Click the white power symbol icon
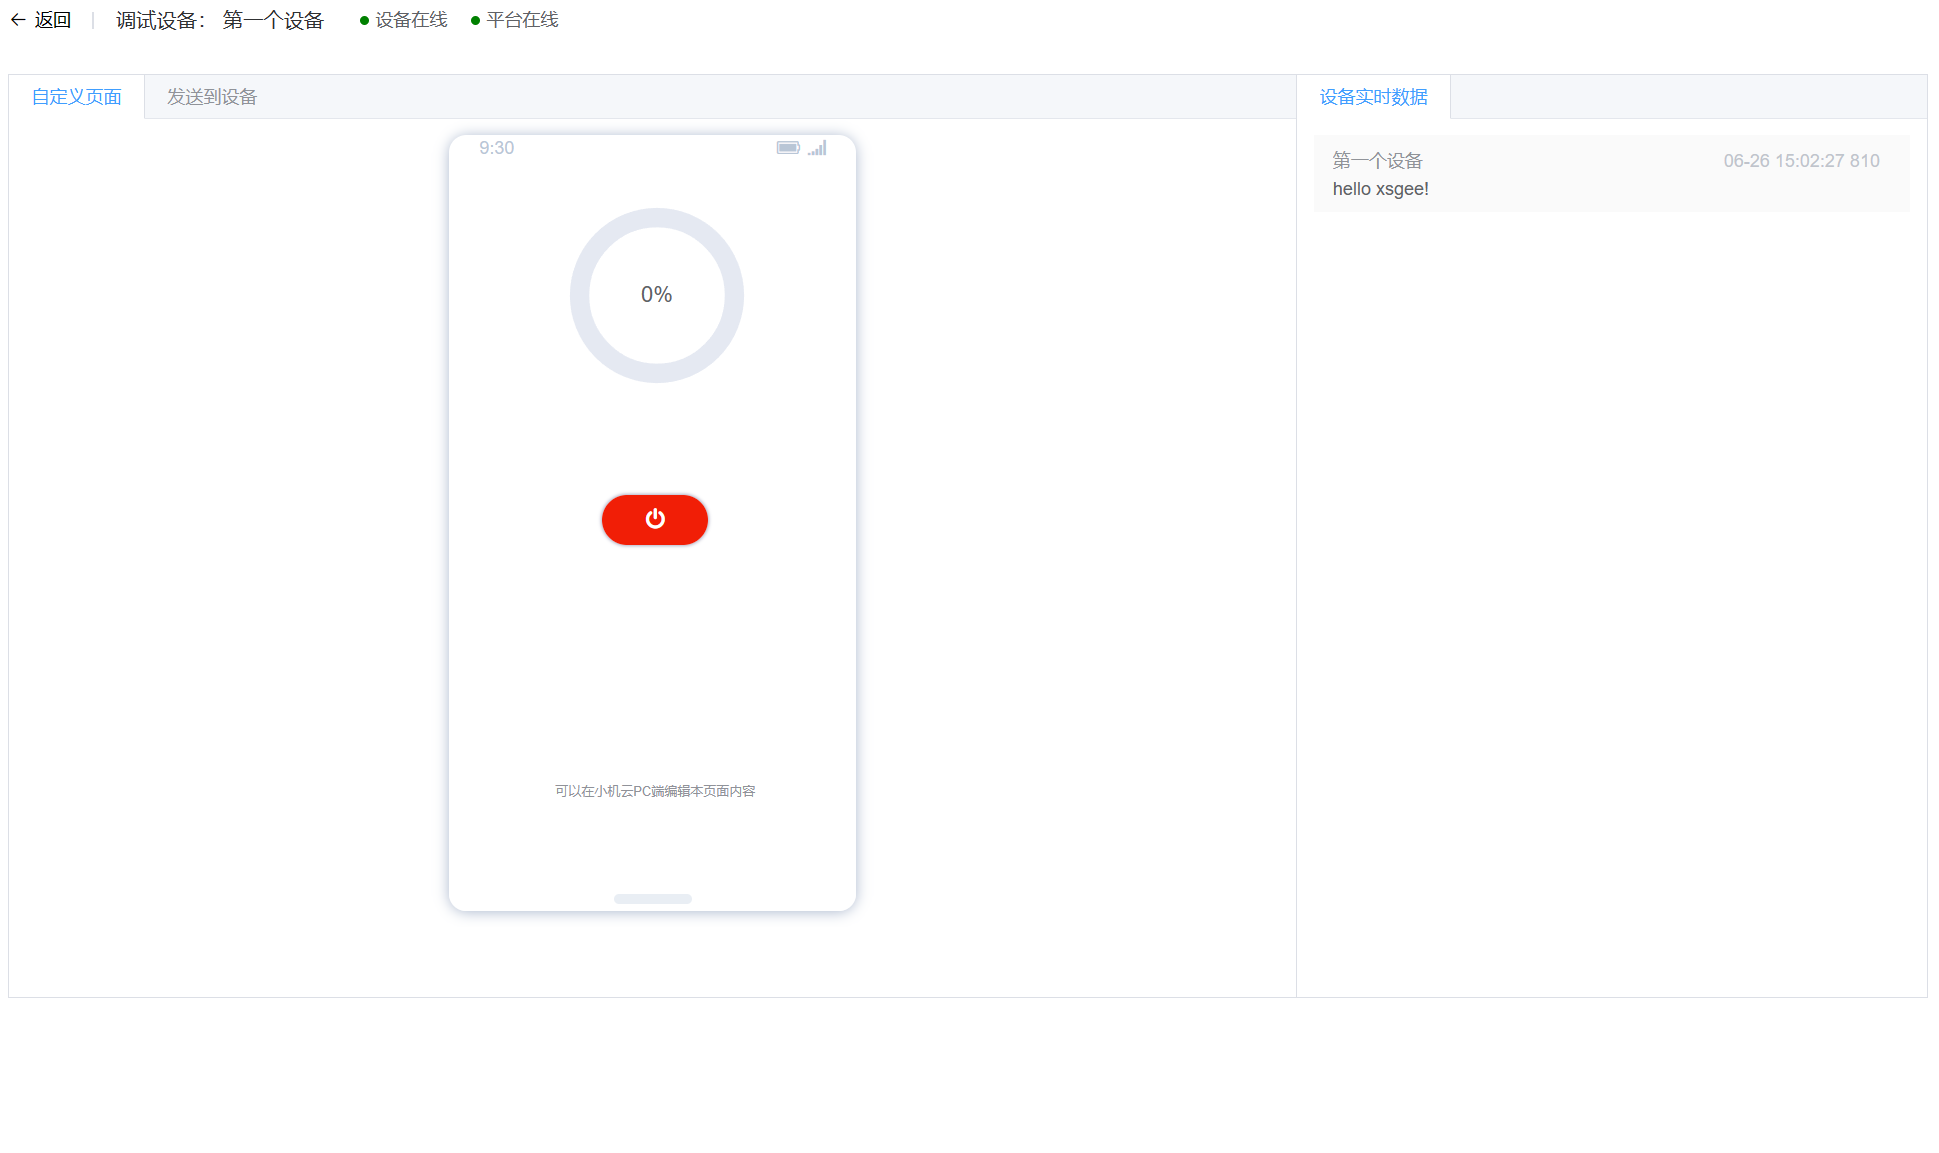This screenshot has height=1153, width=1939. pos(655,519)
